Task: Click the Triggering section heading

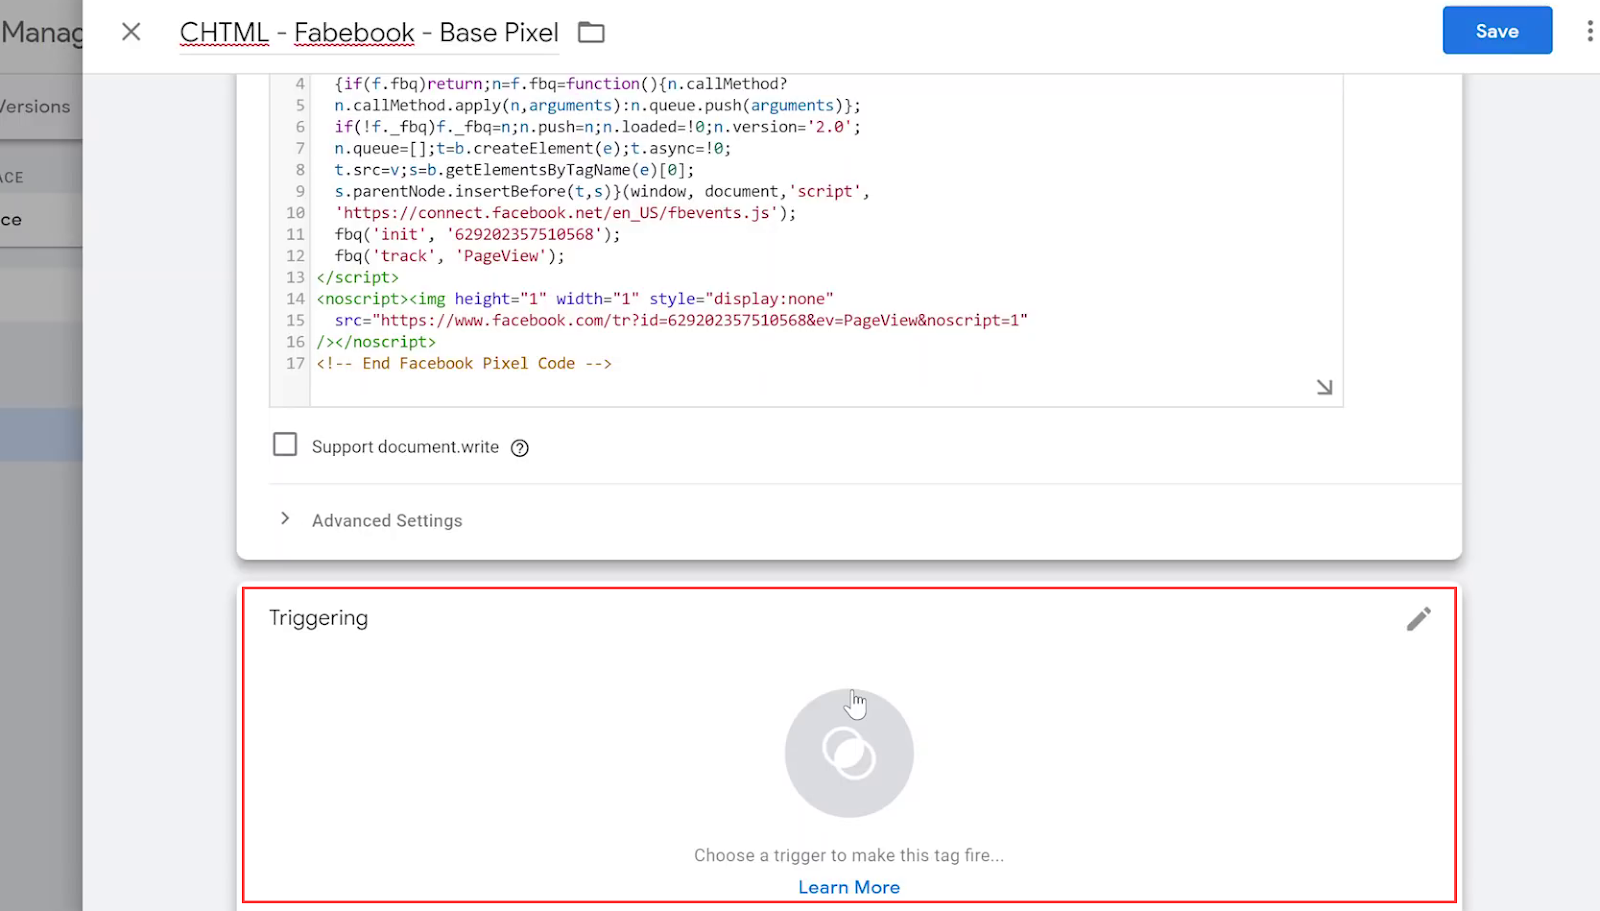Action: [318, 618]
